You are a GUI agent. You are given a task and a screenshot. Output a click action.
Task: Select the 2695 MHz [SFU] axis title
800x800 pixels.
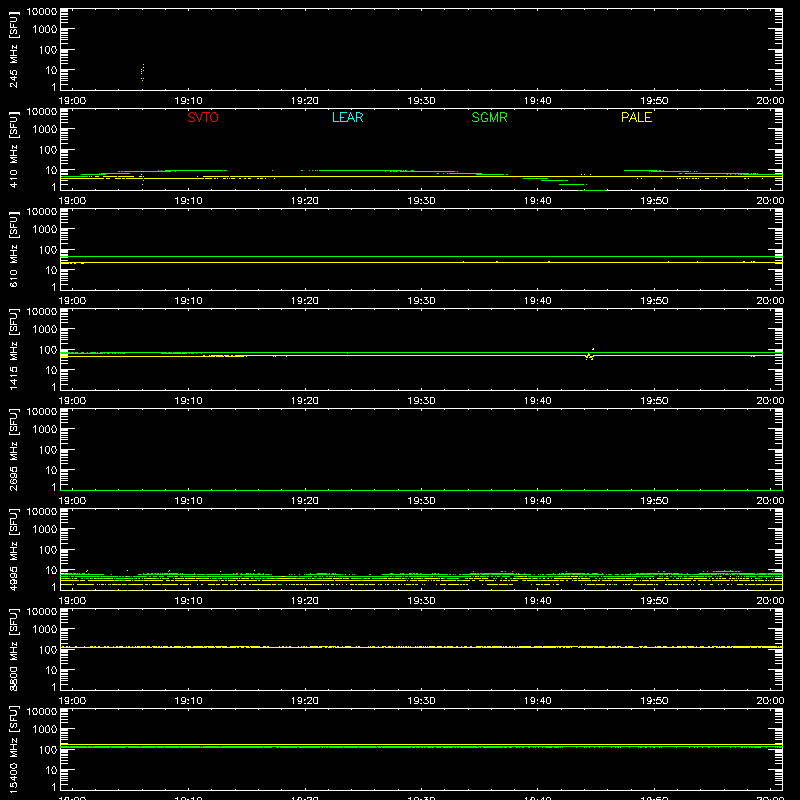click(x=13, y=450)
